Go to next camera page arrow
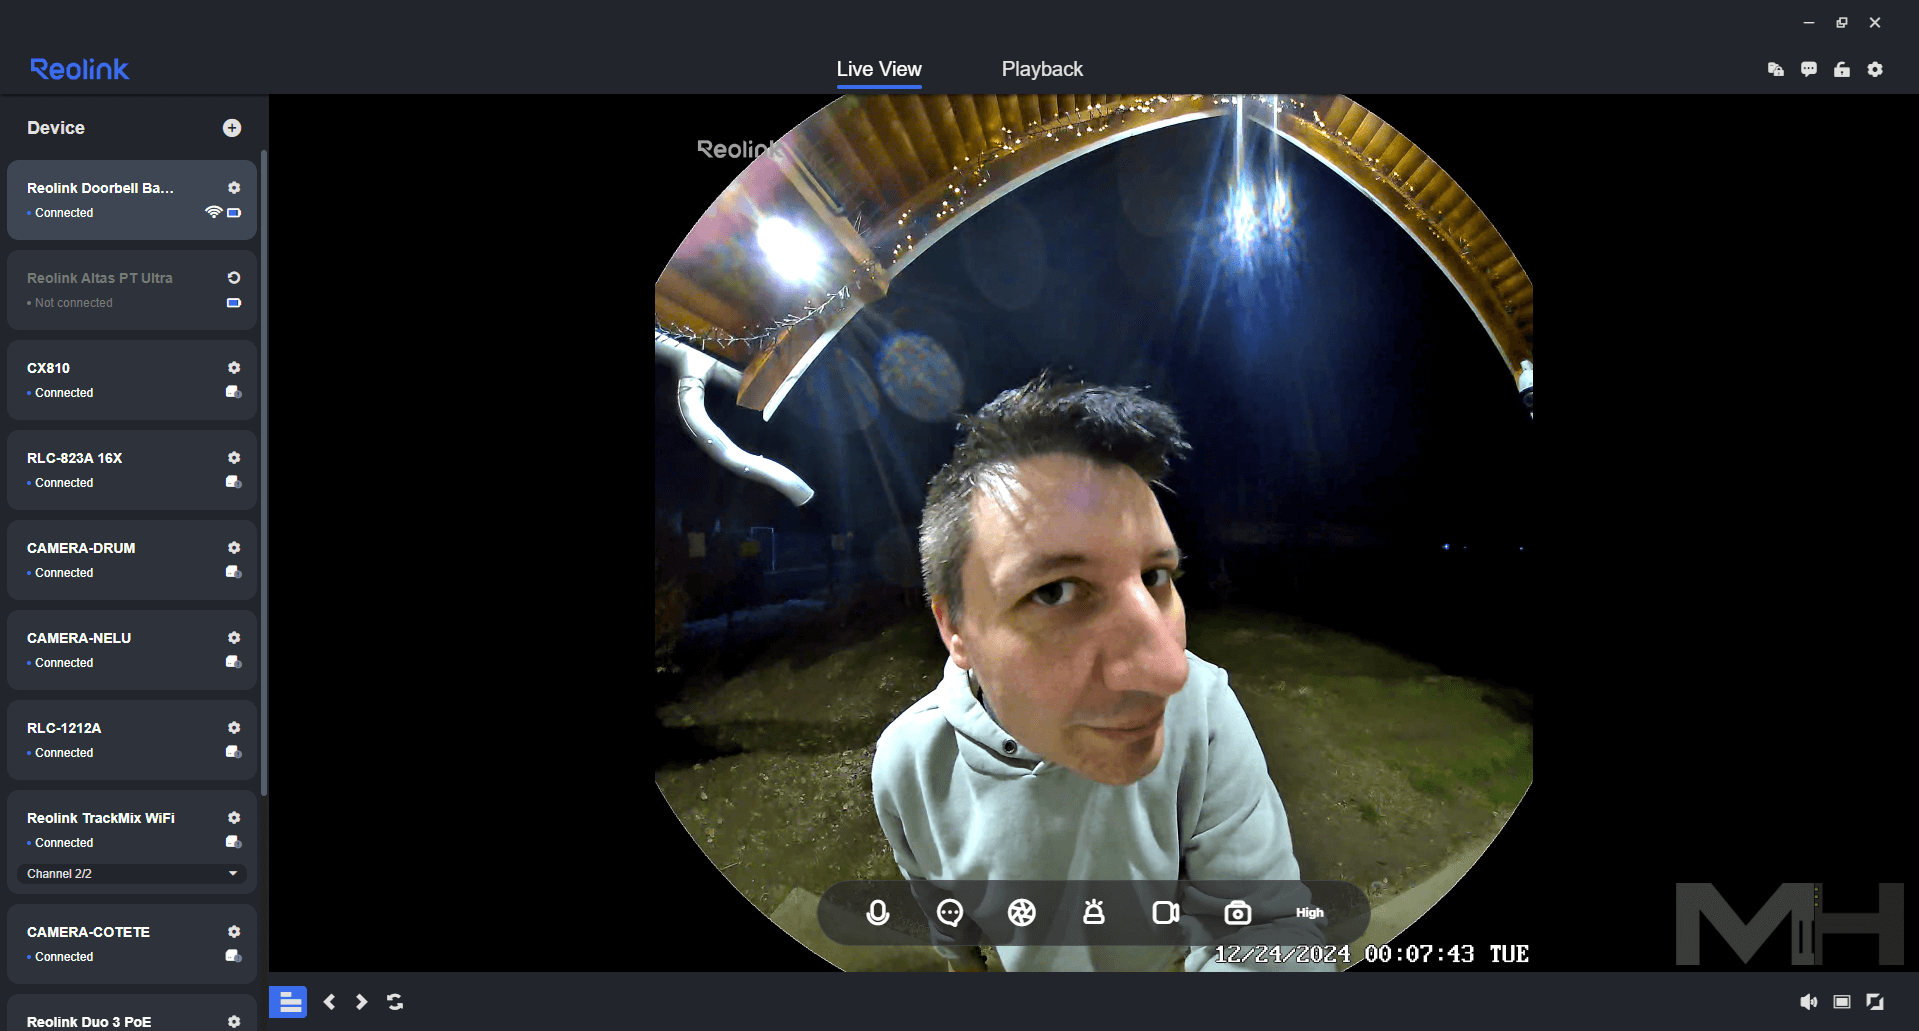This screenshot has width=1919, height=1031. [x=362, y=1002]
